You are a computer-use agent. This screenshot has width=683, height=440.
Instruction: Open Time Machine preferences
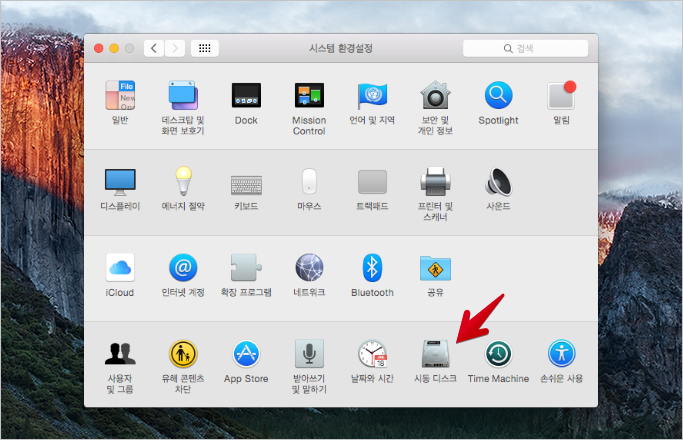tap(498, 354)
